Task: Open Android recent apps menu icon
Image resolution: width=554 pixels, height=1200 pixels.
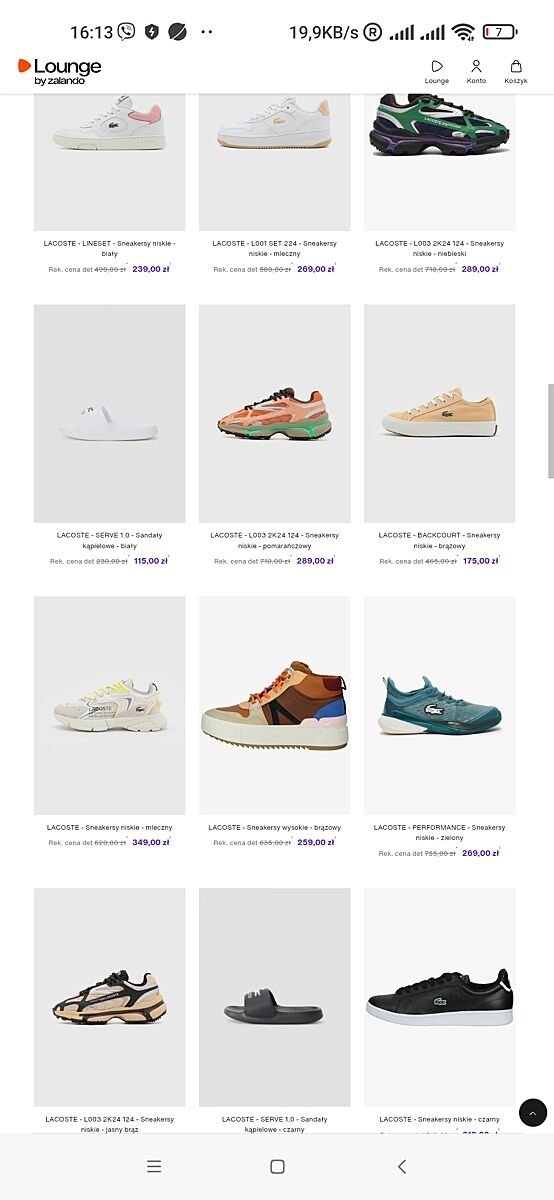Action: pos(154,1166)
